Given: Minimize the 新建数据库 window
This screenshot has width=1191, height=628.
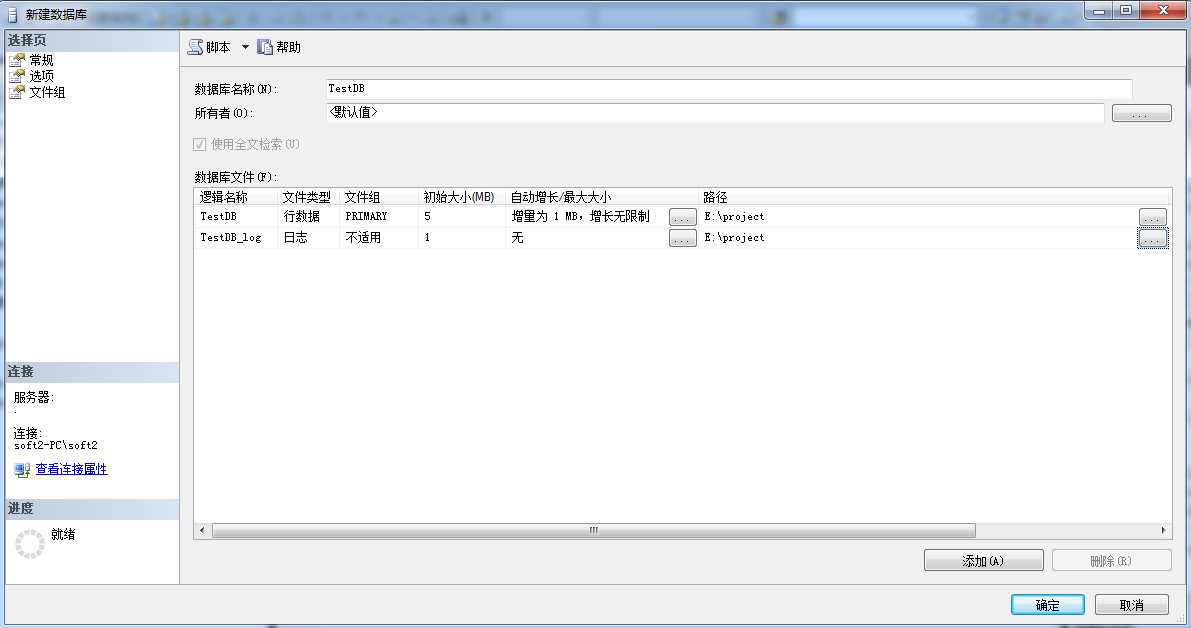Looking at the screenshot, I should (x=1099, y=11).
